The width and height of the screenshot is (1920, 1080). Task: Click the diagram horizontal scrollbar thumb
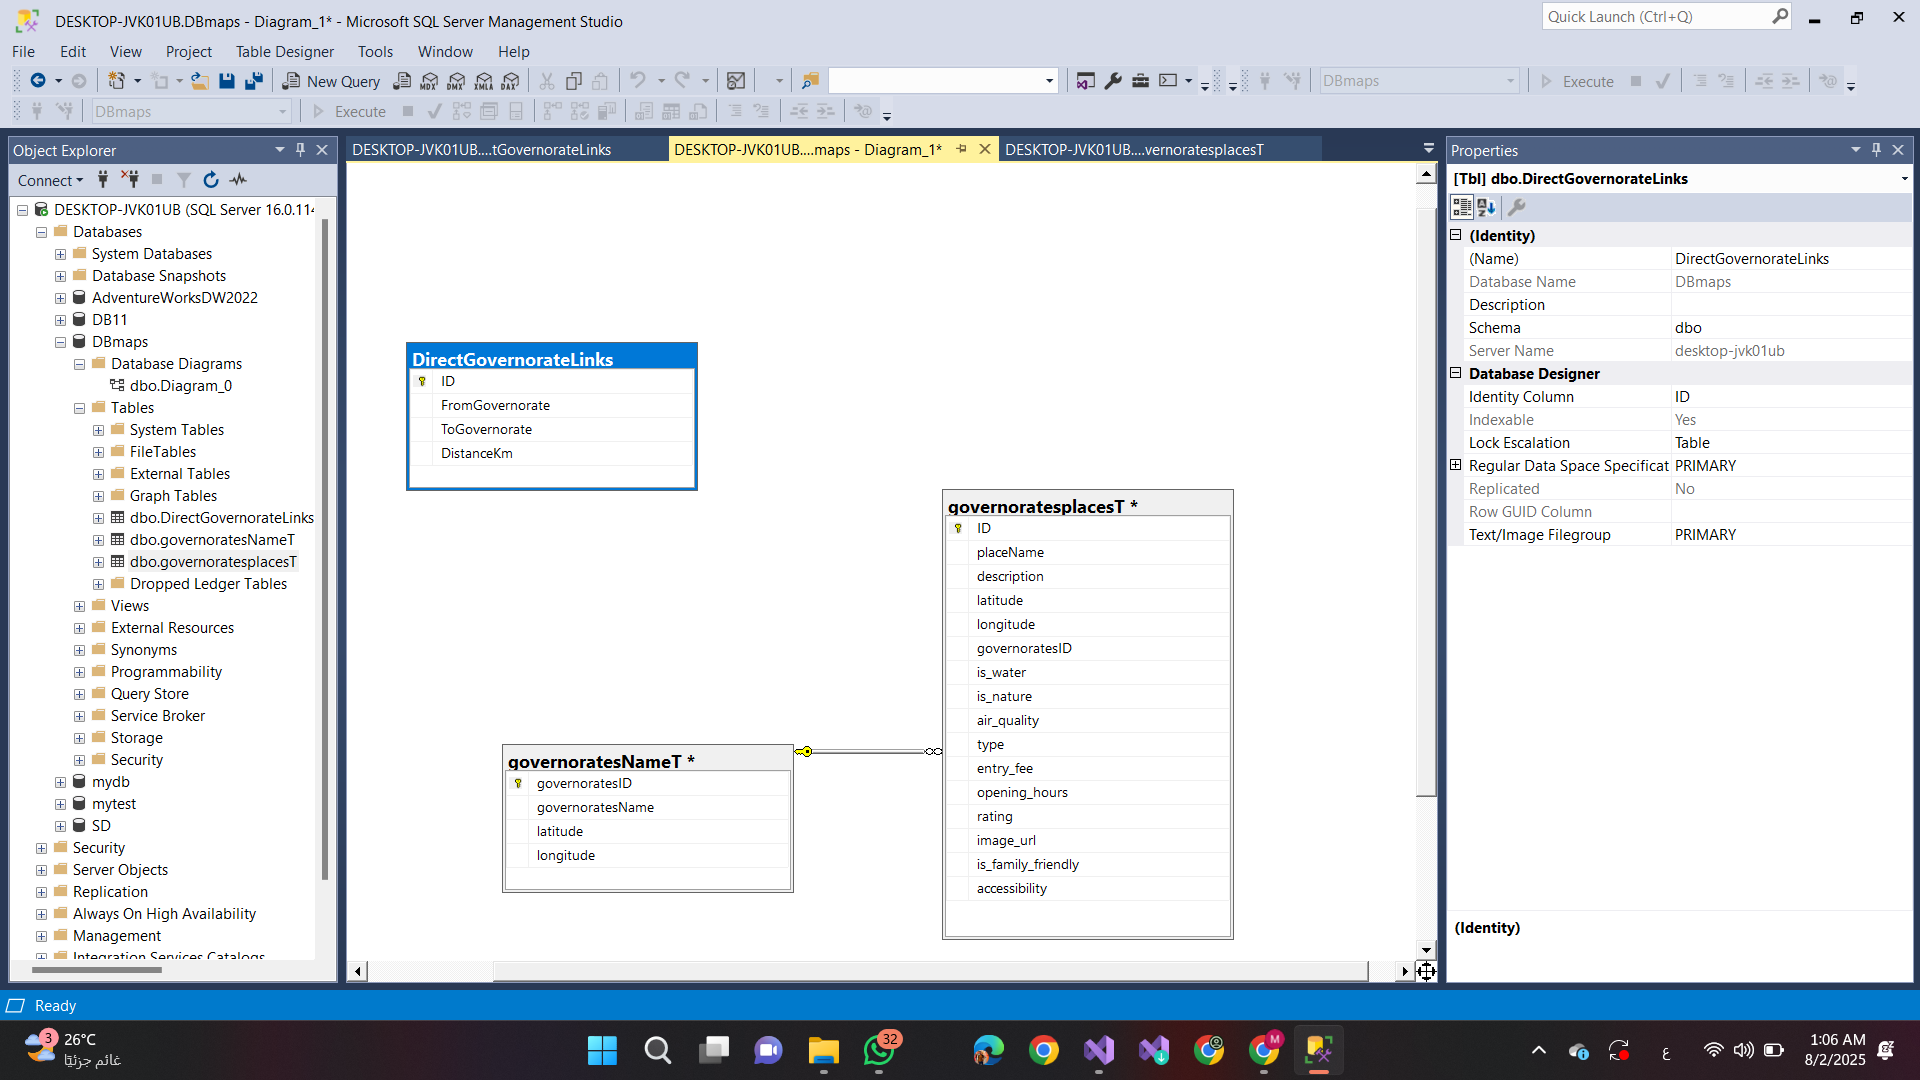pos(930,971)
